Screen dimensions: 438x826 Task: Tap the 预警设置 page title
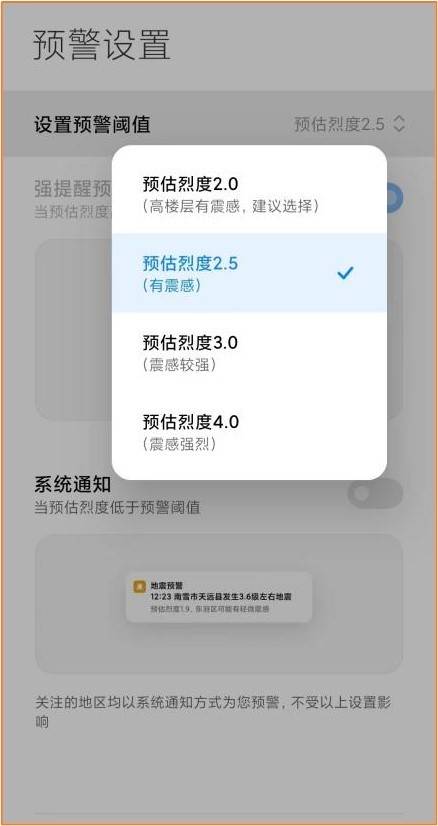[x=102, y=45]
